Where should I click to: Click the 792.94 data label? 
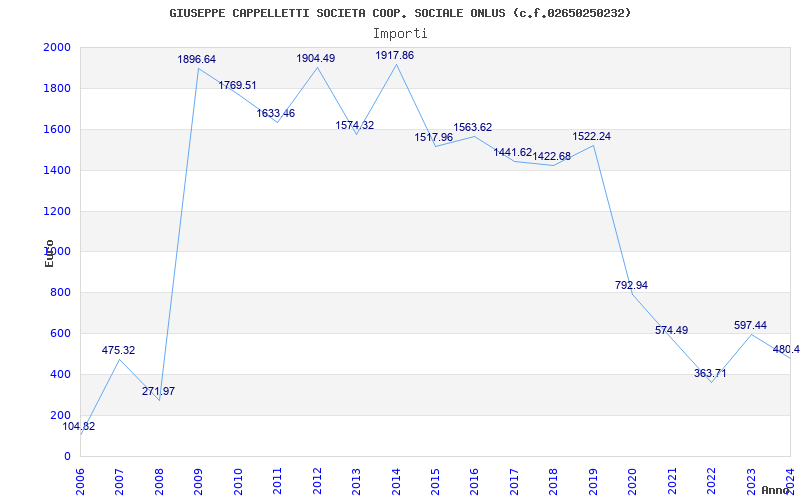click(x=631, y=286)
